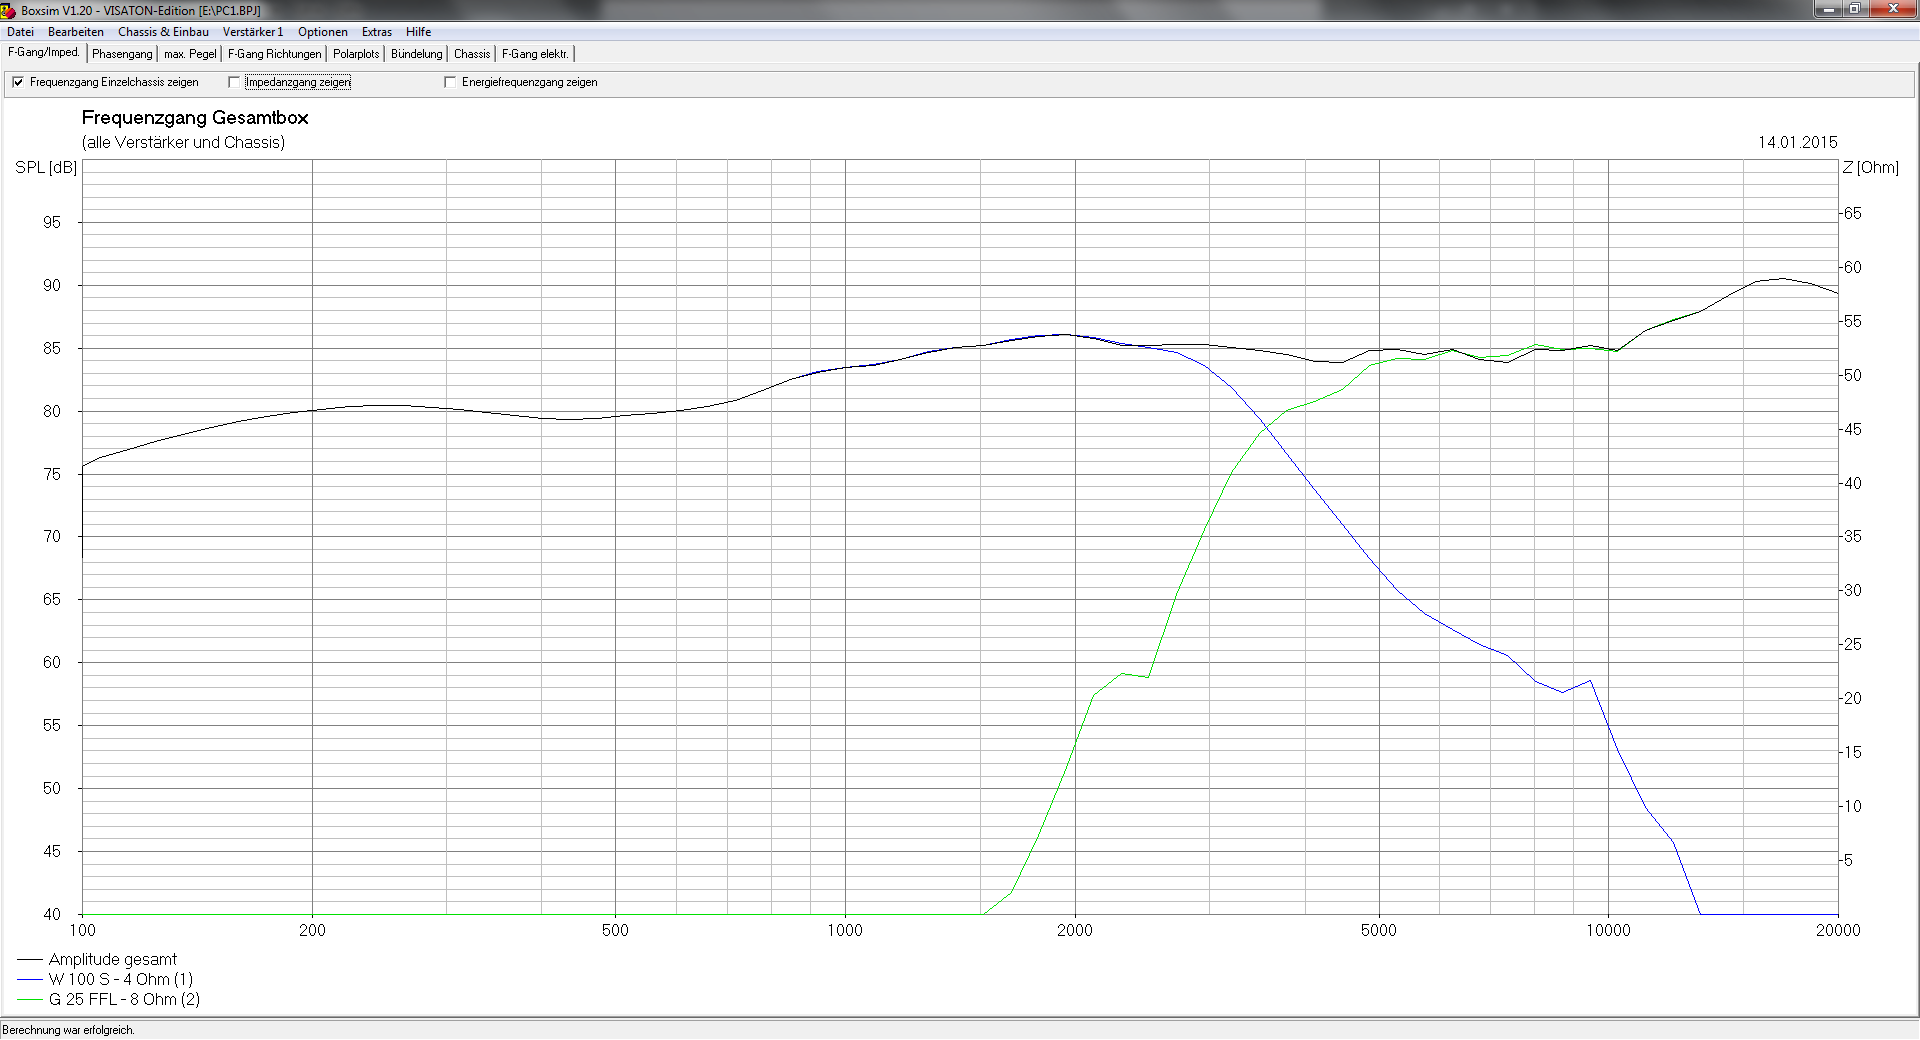Image resolution: width=1920 pixels, height=1040 pixels.
Task: Select the F-Gang elektr. tab
Action: [x=535, y=54]
